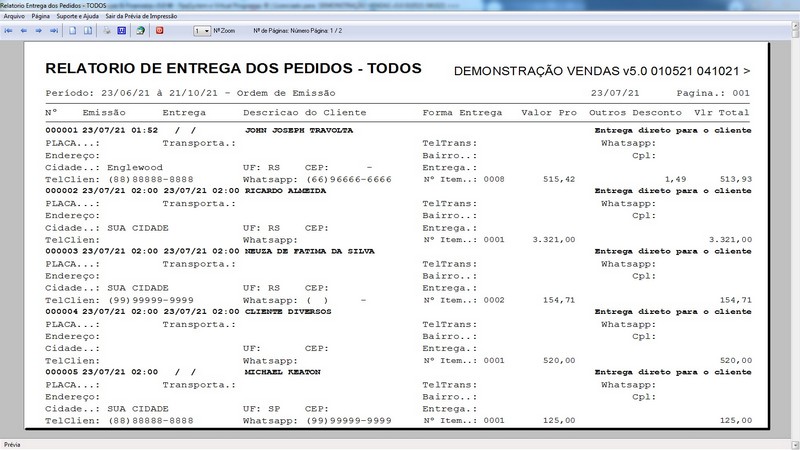Click the Entrega column header
Image resolution: width=800 pixels, height=450 pixels.
click(x=184, y=113)
